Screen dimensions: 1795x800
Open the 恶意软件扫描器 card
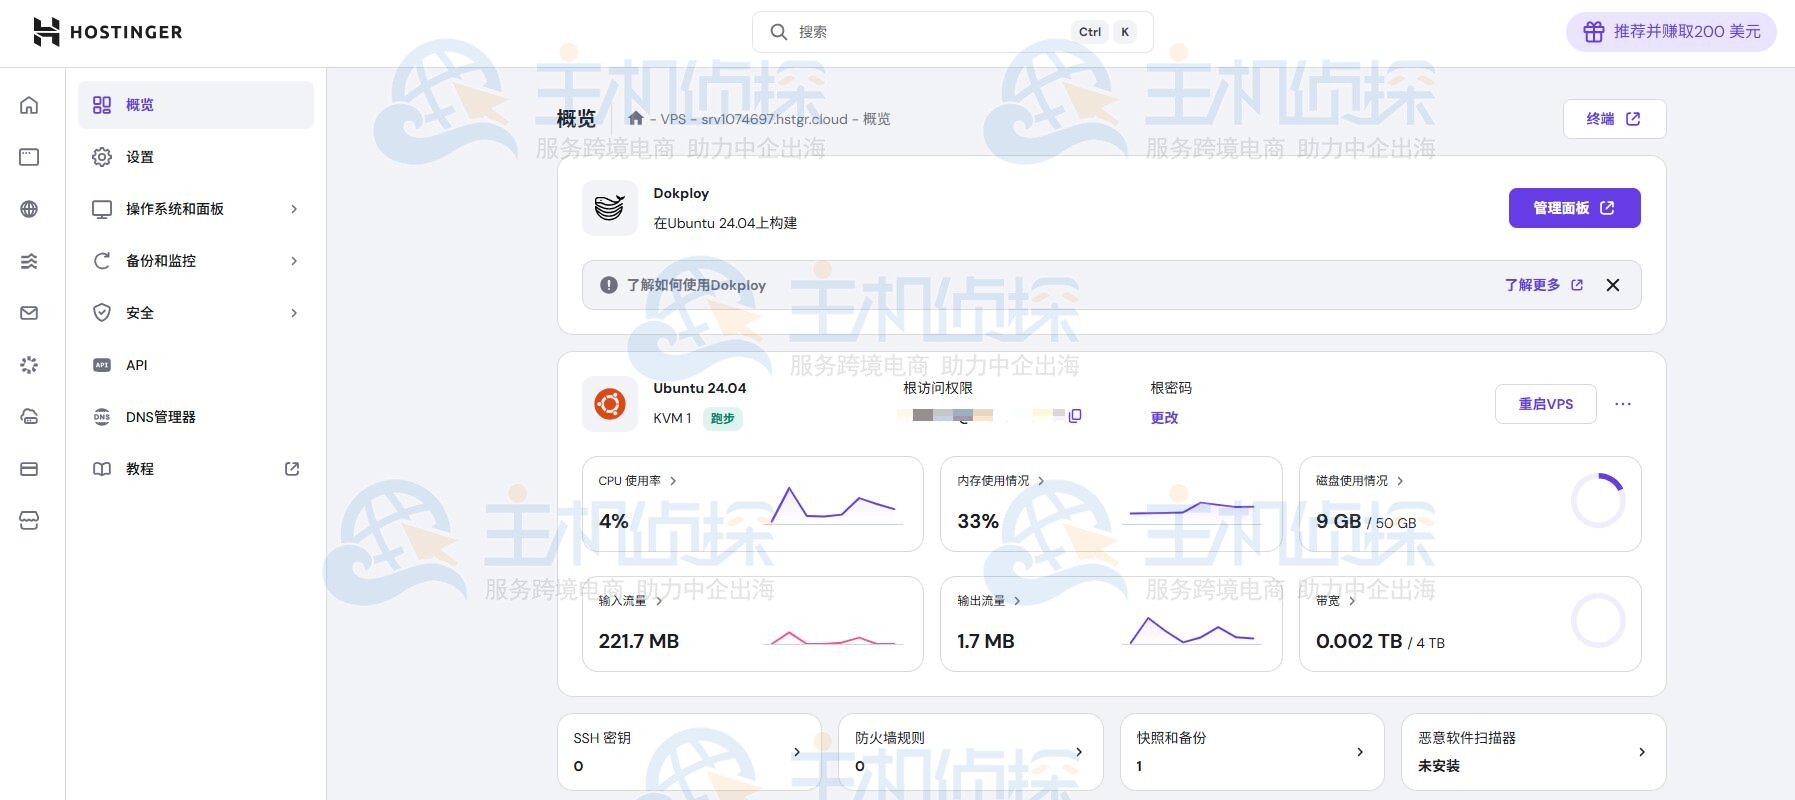click(x=1534, y=752)
